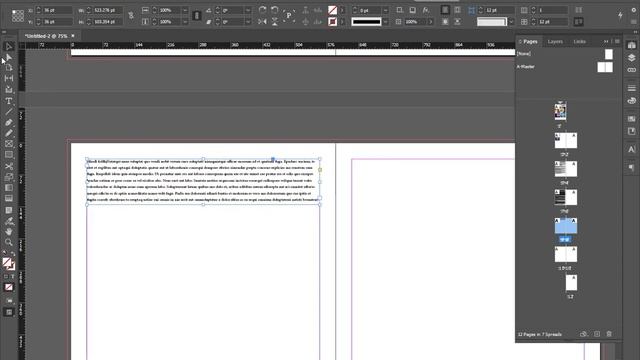Click the Quick Apply lightning icon

coord(620,16)
